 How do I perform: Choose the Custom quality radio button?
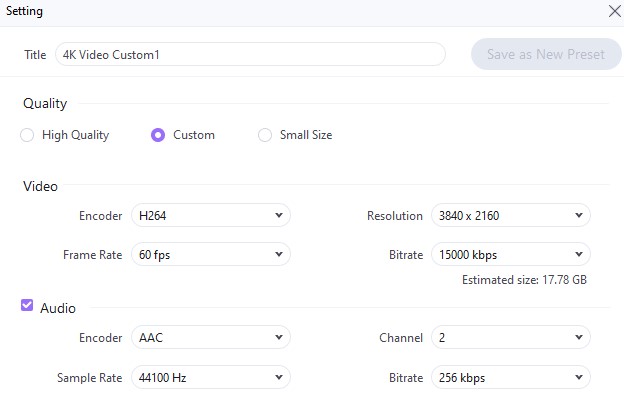(x=158, y=135)
